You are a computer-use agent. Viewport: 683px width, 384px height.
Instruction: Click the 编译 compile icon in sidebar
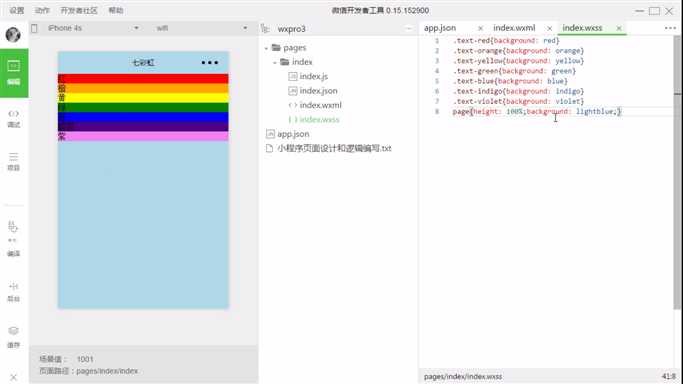(x=14, y=239)
